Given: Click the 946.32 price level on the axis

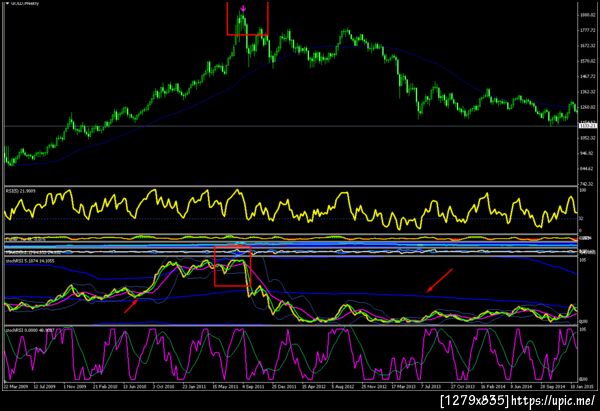Looking at the screenshot, I should tap(587, 153).
